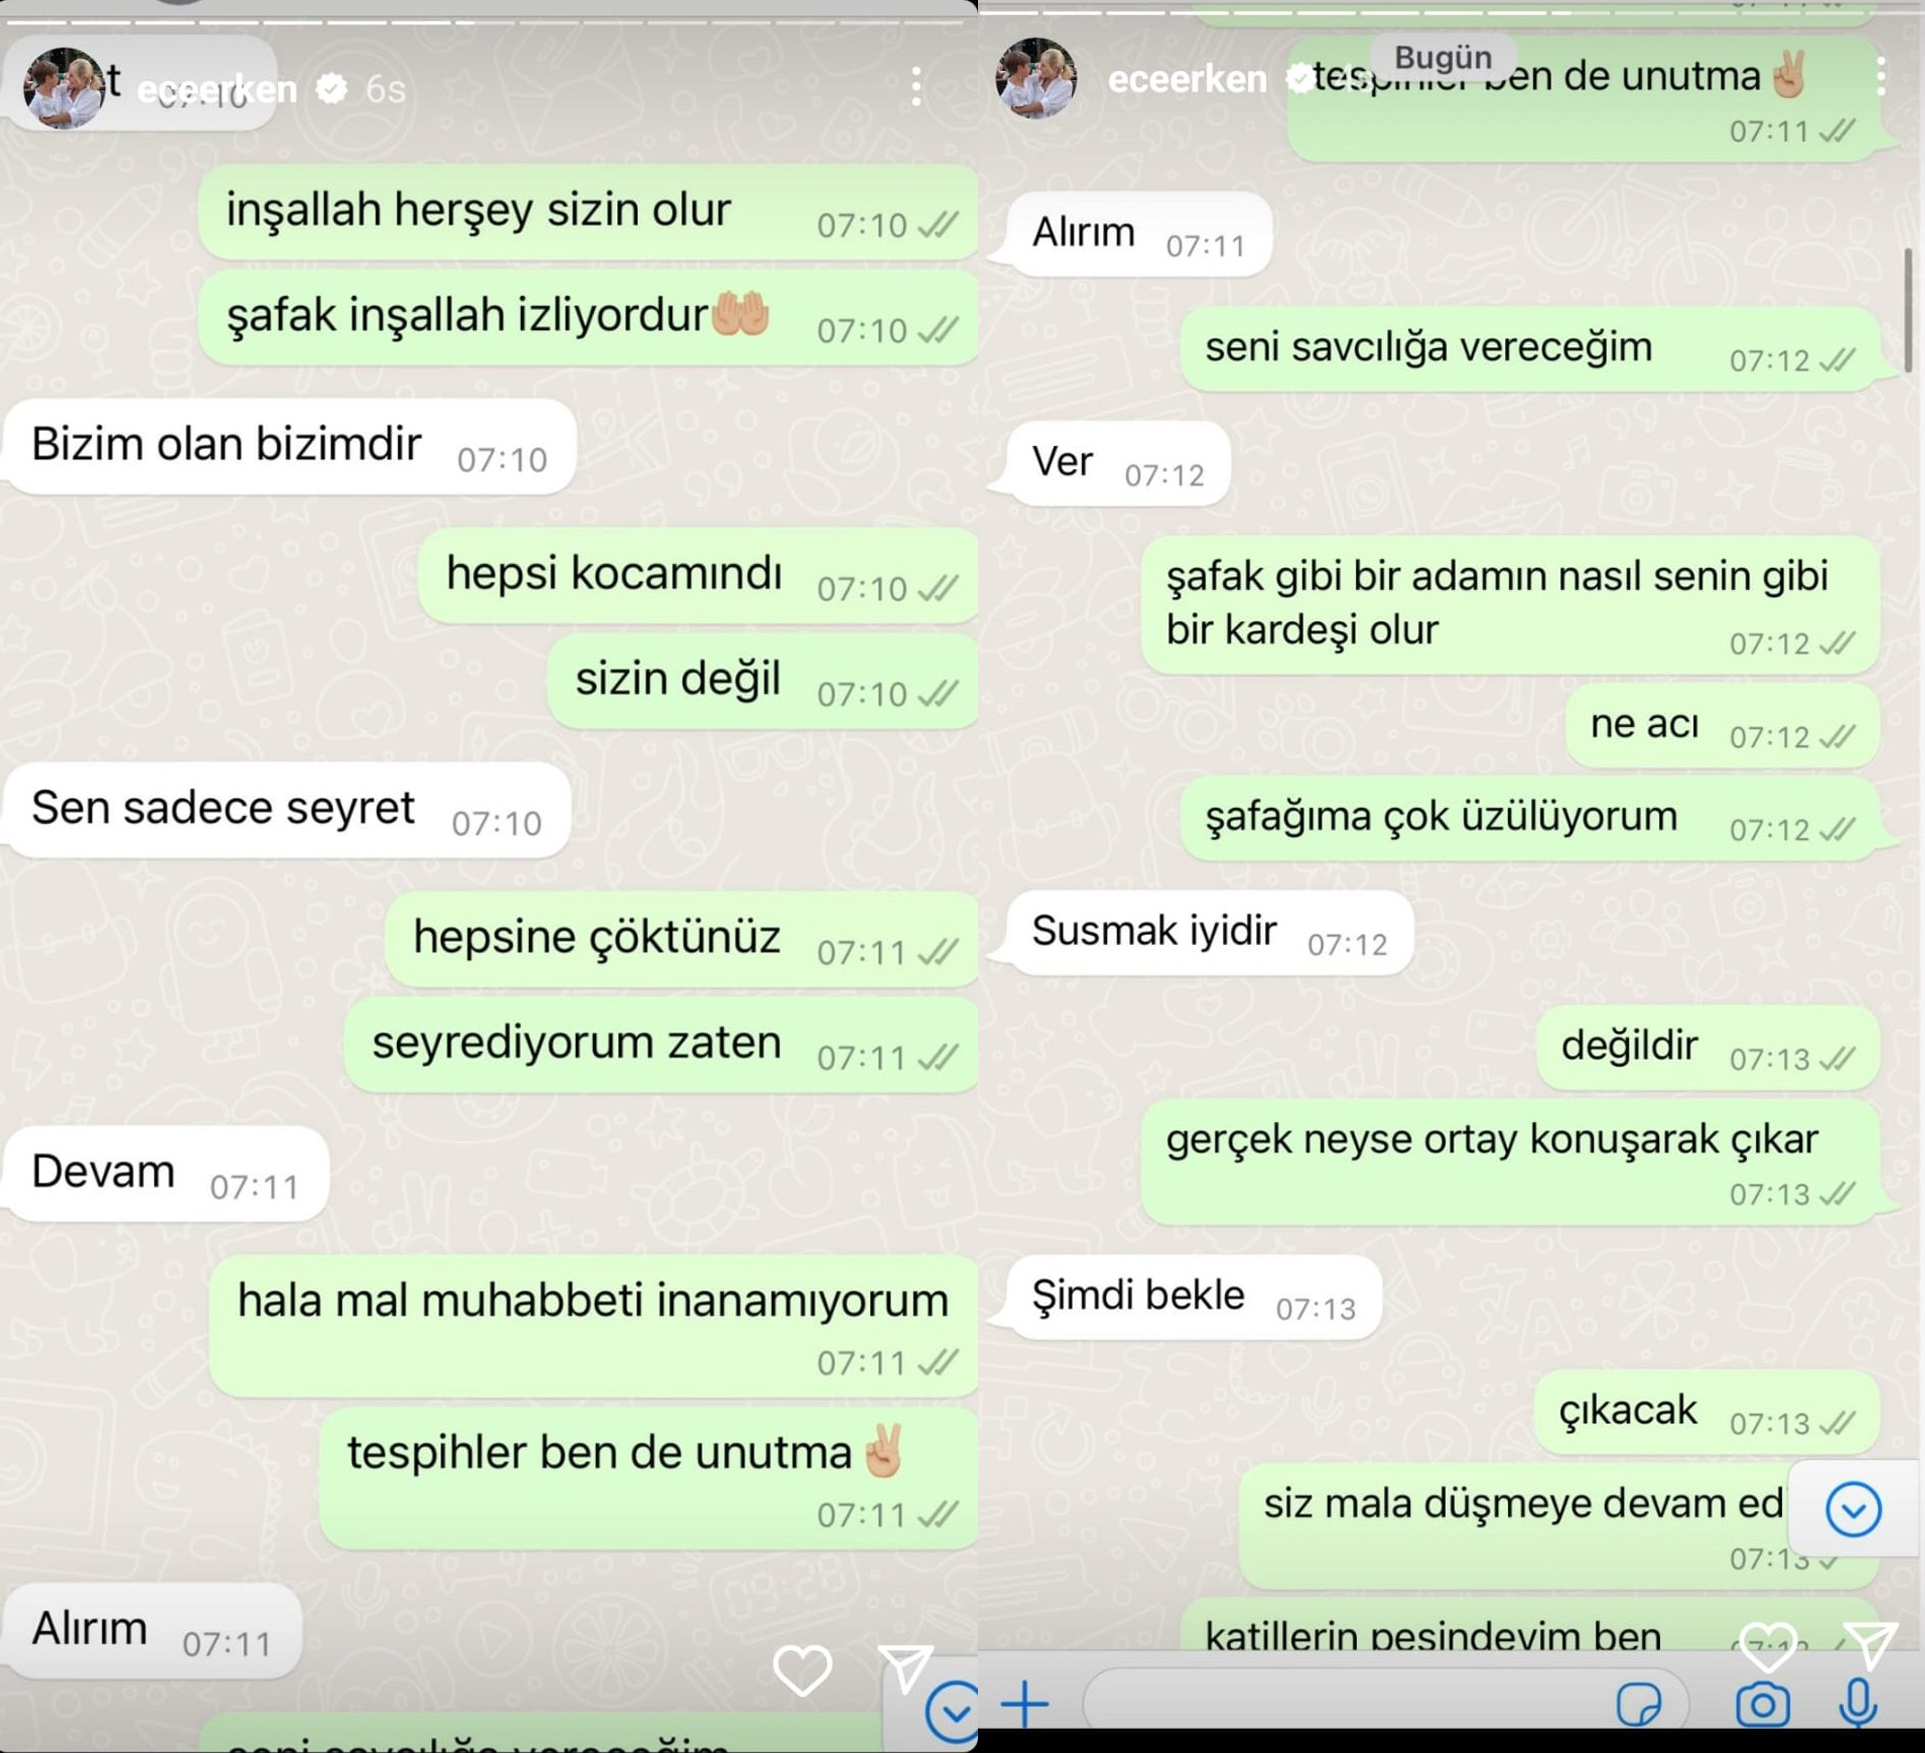The image size is (1925, 1753).
Task: Tap the bottom-left story scroll-down chevron
Action: click(x=951, y=1712)
